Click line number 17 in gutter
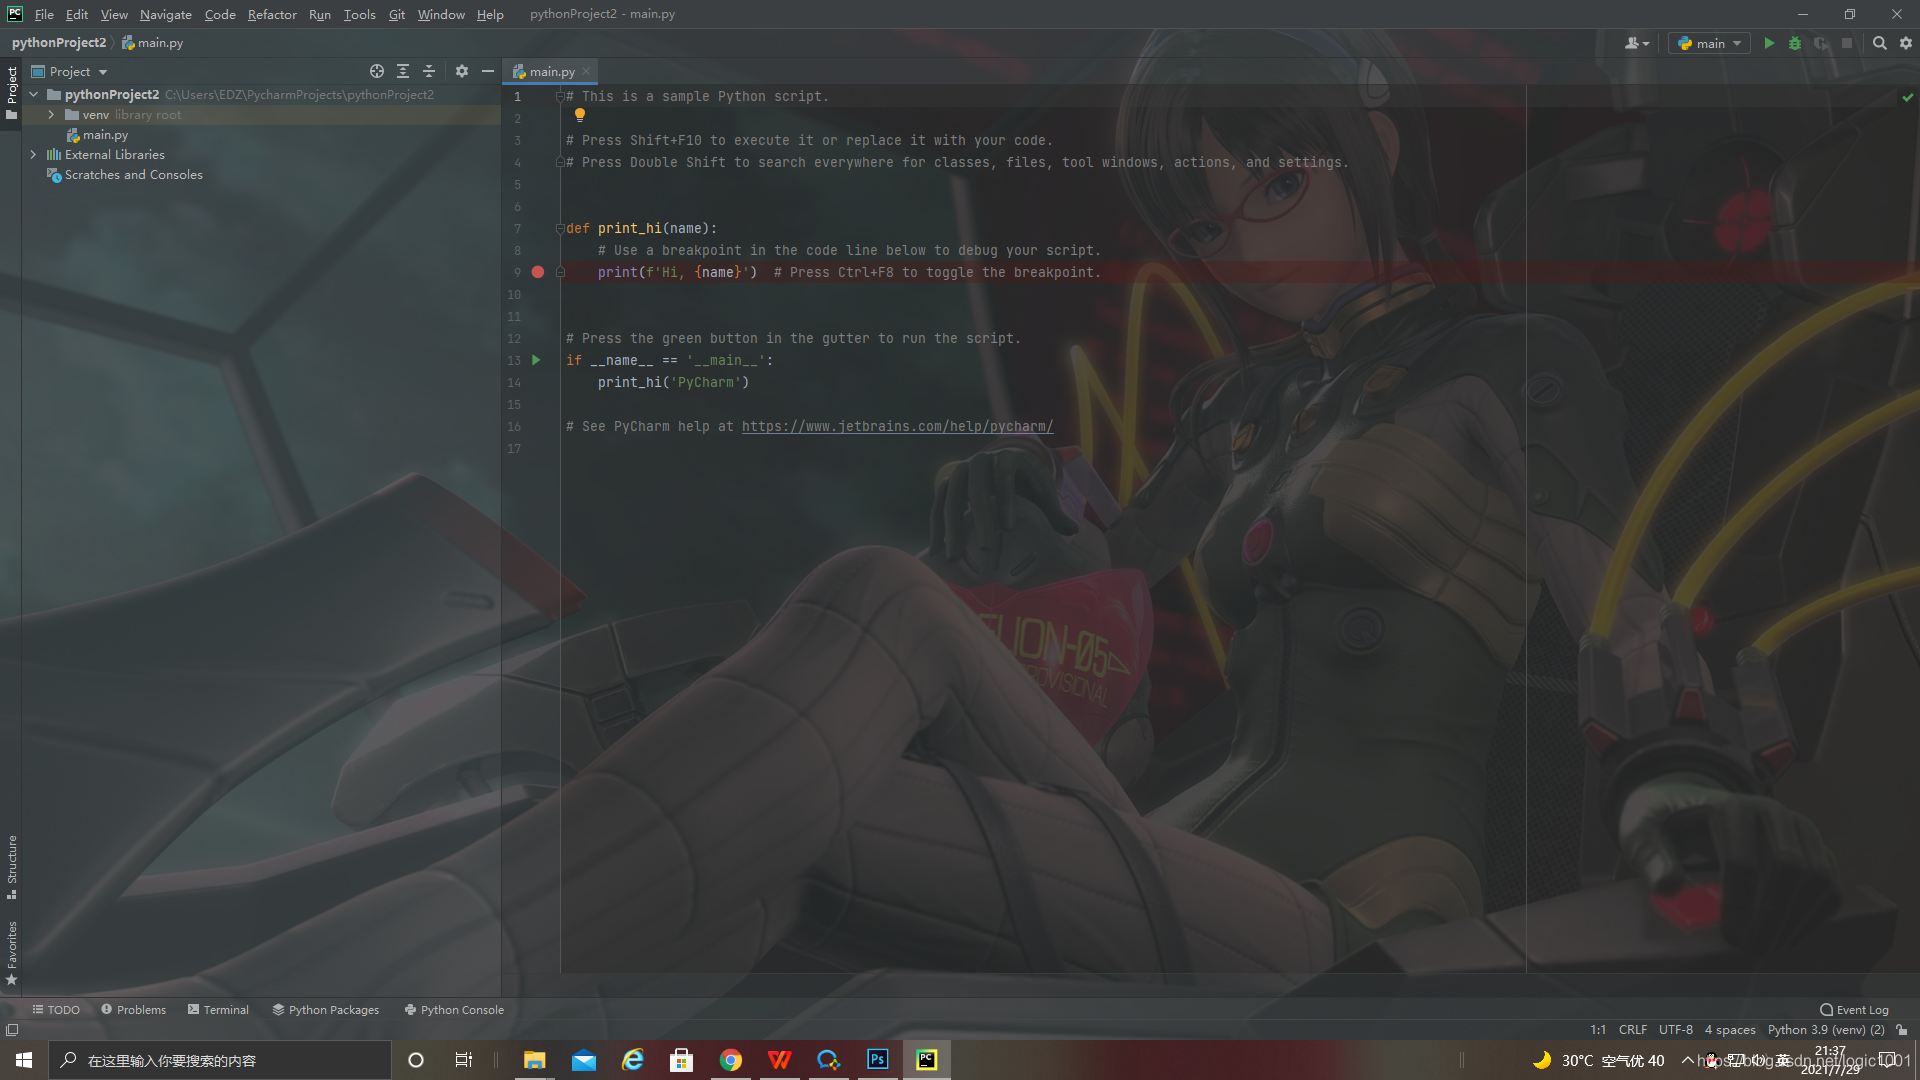The width and height of the screenshot is (1920, 1080). pyautogui.click(x=514, y=449)
